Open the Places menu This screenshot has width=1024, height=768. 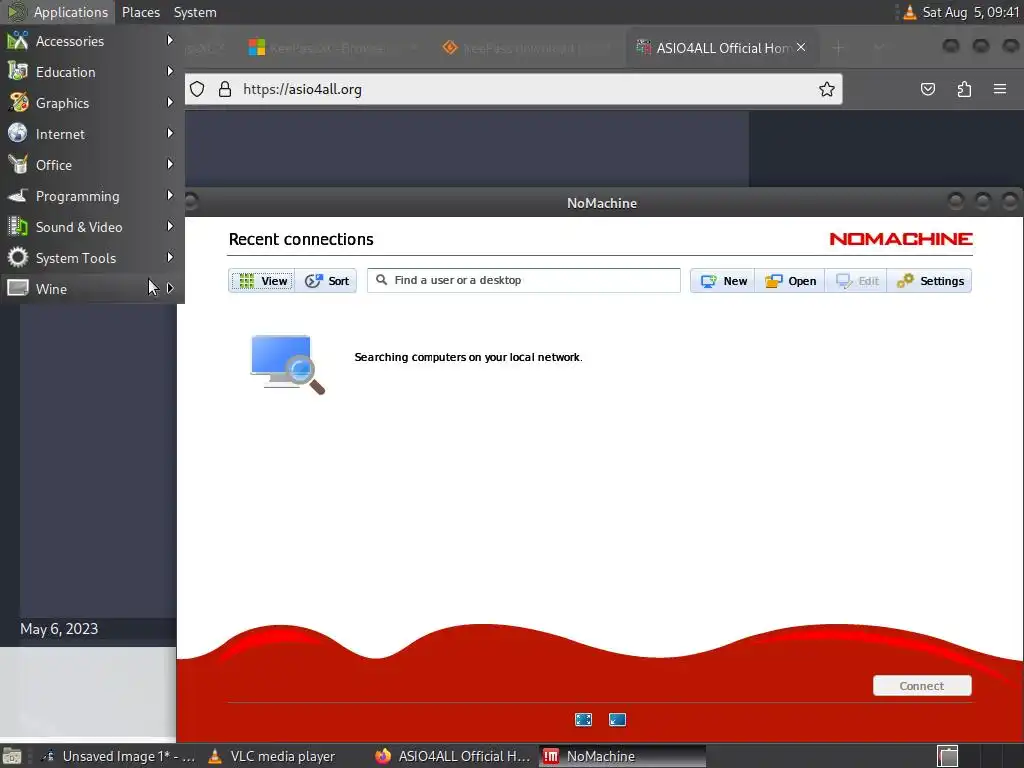(x=140, y=12)
